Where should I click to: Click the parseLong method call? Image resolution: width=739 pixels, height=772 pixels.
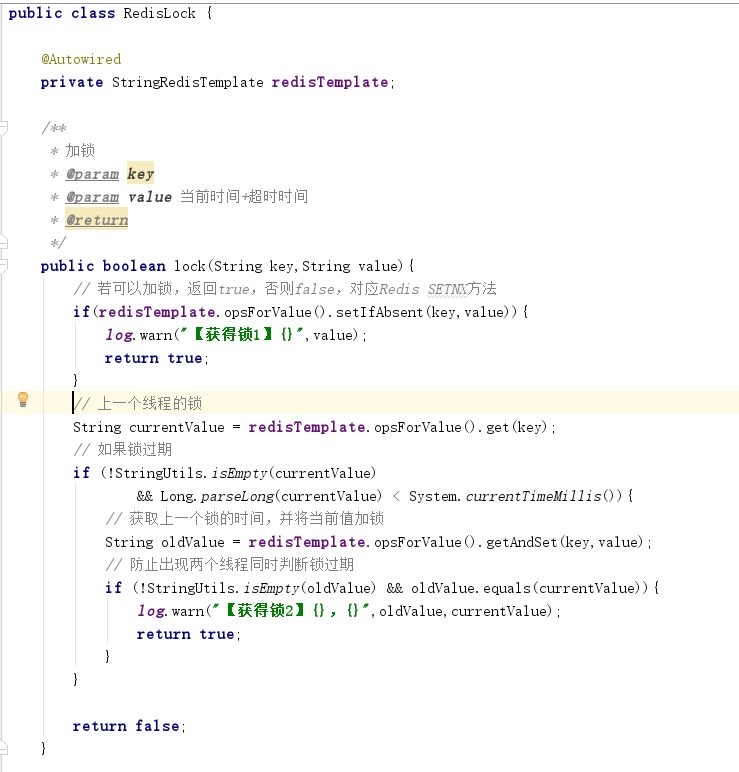[x=235, y=496]
